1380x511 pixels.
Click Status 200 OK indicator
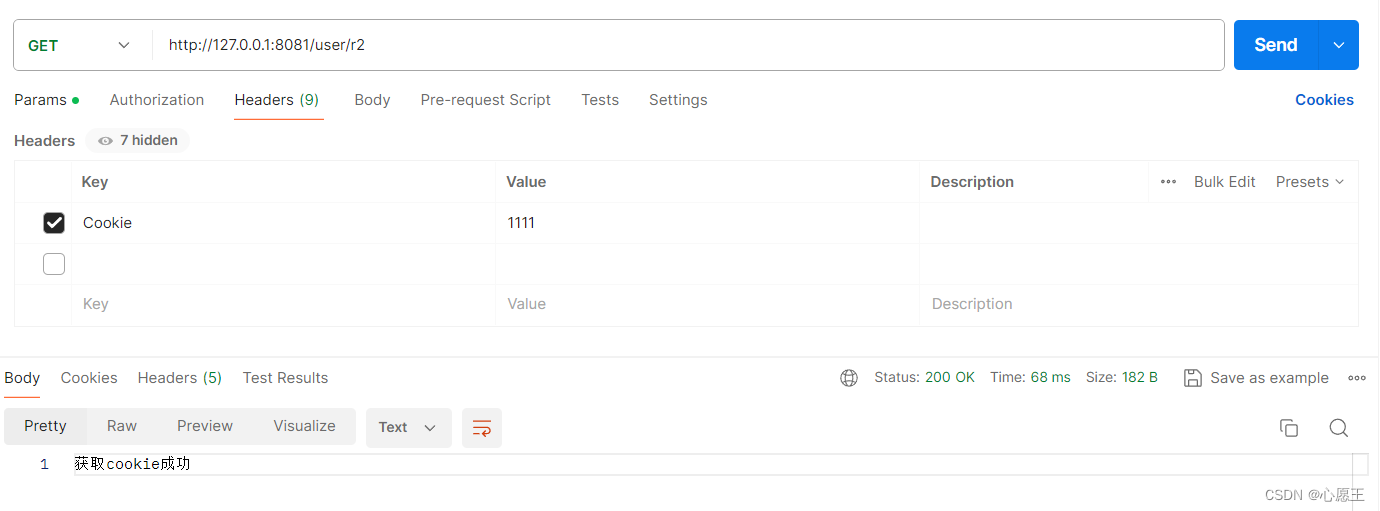click(x=924, y=378)
